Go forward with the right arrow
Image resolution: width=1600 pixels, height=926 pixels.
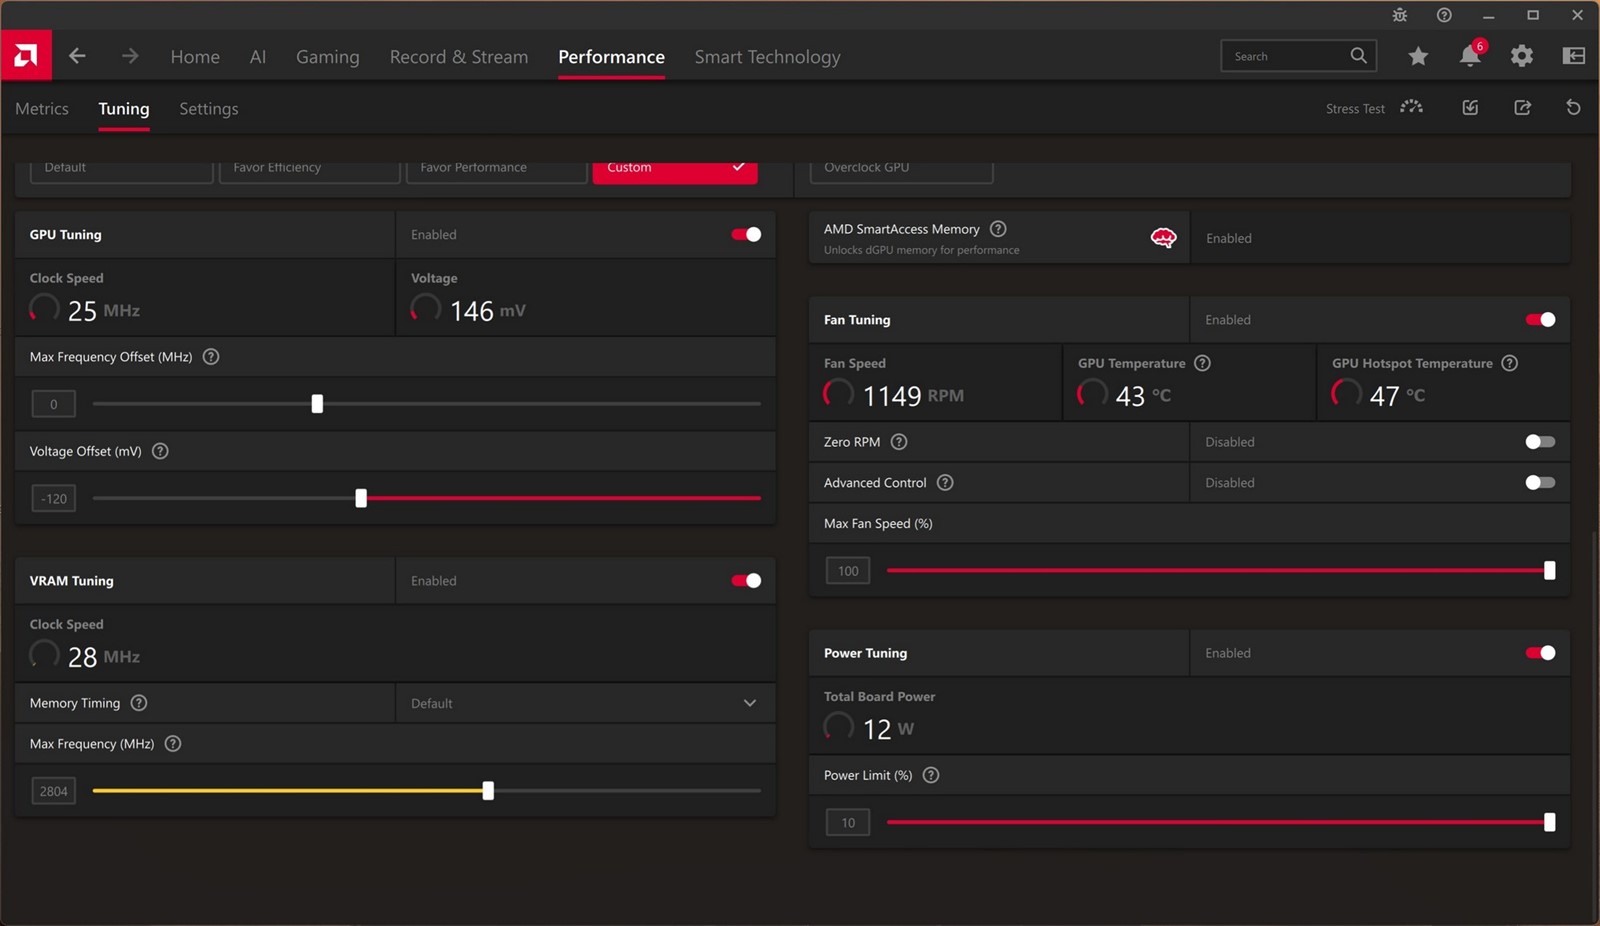[130, 56]
